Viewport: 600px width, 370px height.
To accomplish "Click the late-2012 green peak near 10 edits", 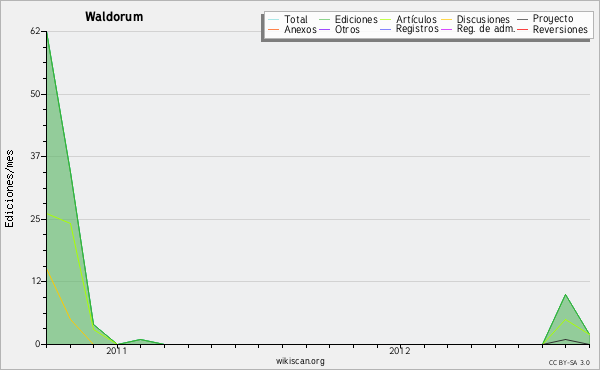I will coord(566,294).
